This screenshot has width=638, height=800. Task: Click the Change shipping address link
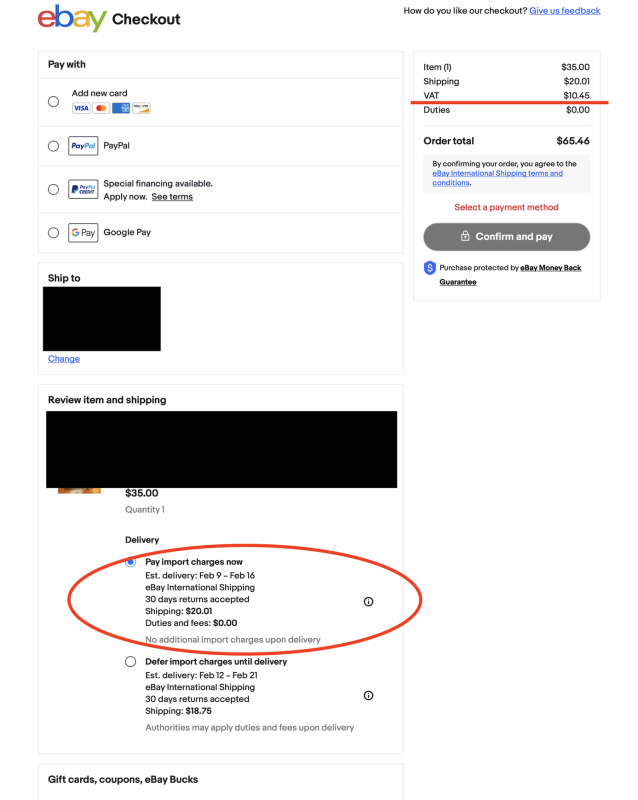pos(64,359)
